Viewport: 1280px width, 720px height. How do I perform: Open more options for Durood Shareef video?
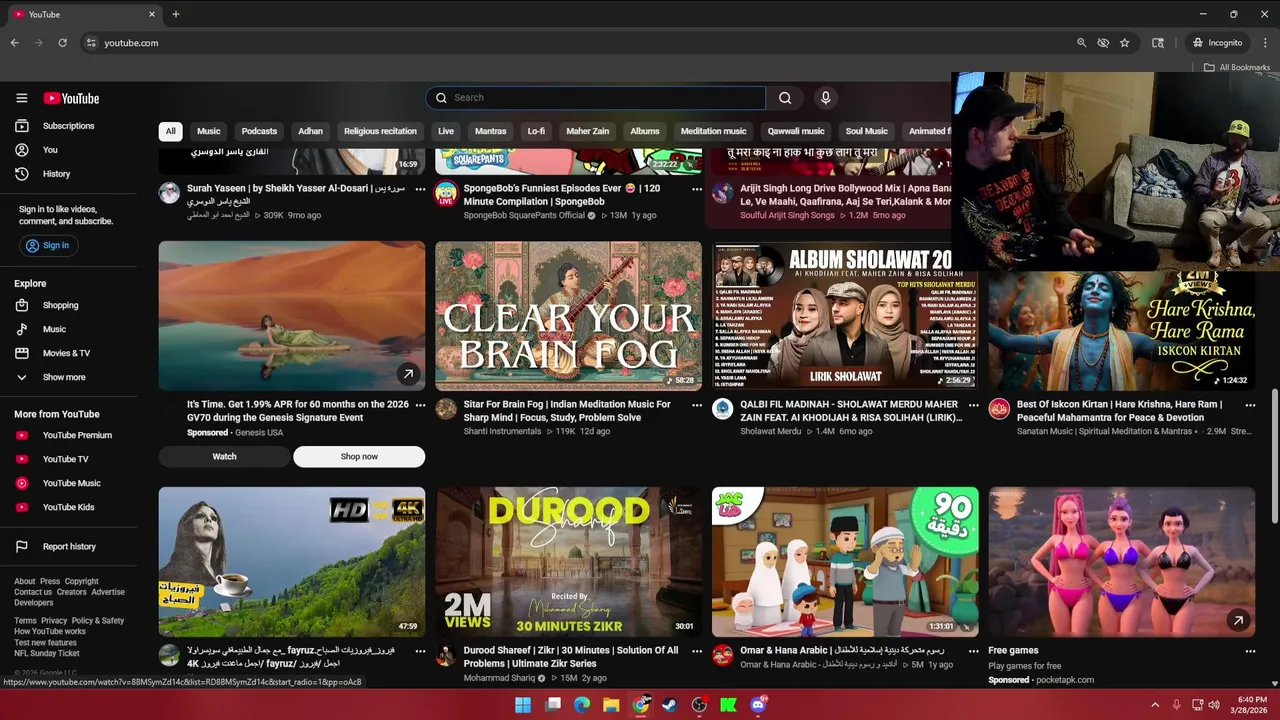point(697,651)
